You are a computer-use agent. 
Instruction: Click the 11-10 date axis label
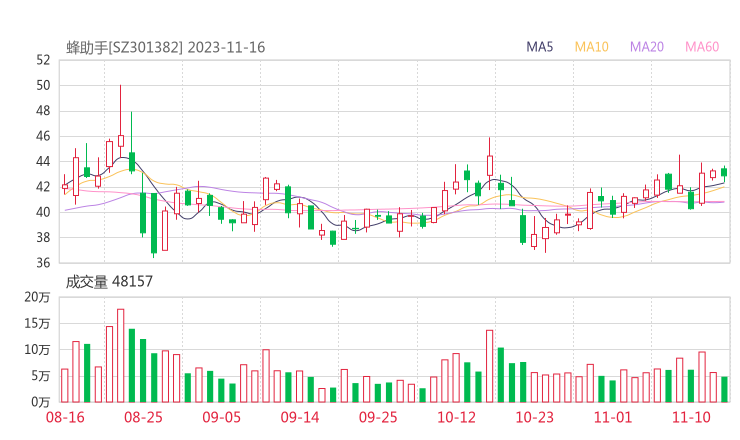click(x=691, y=417)
